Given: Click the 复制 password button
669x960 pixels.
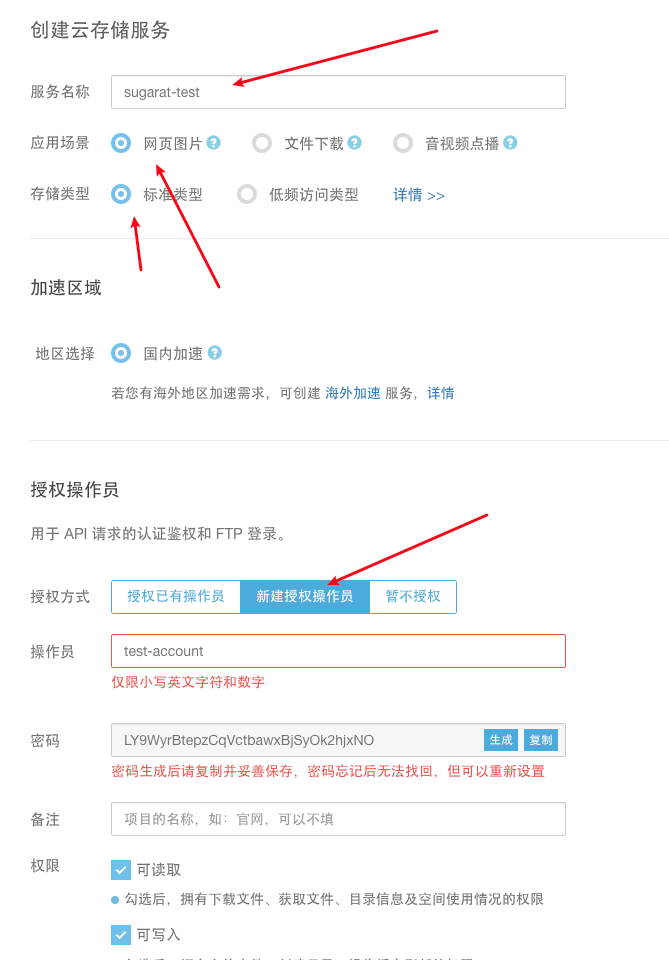Looking at the screenshot, I should pyautogui.click(x=540, y=740).
